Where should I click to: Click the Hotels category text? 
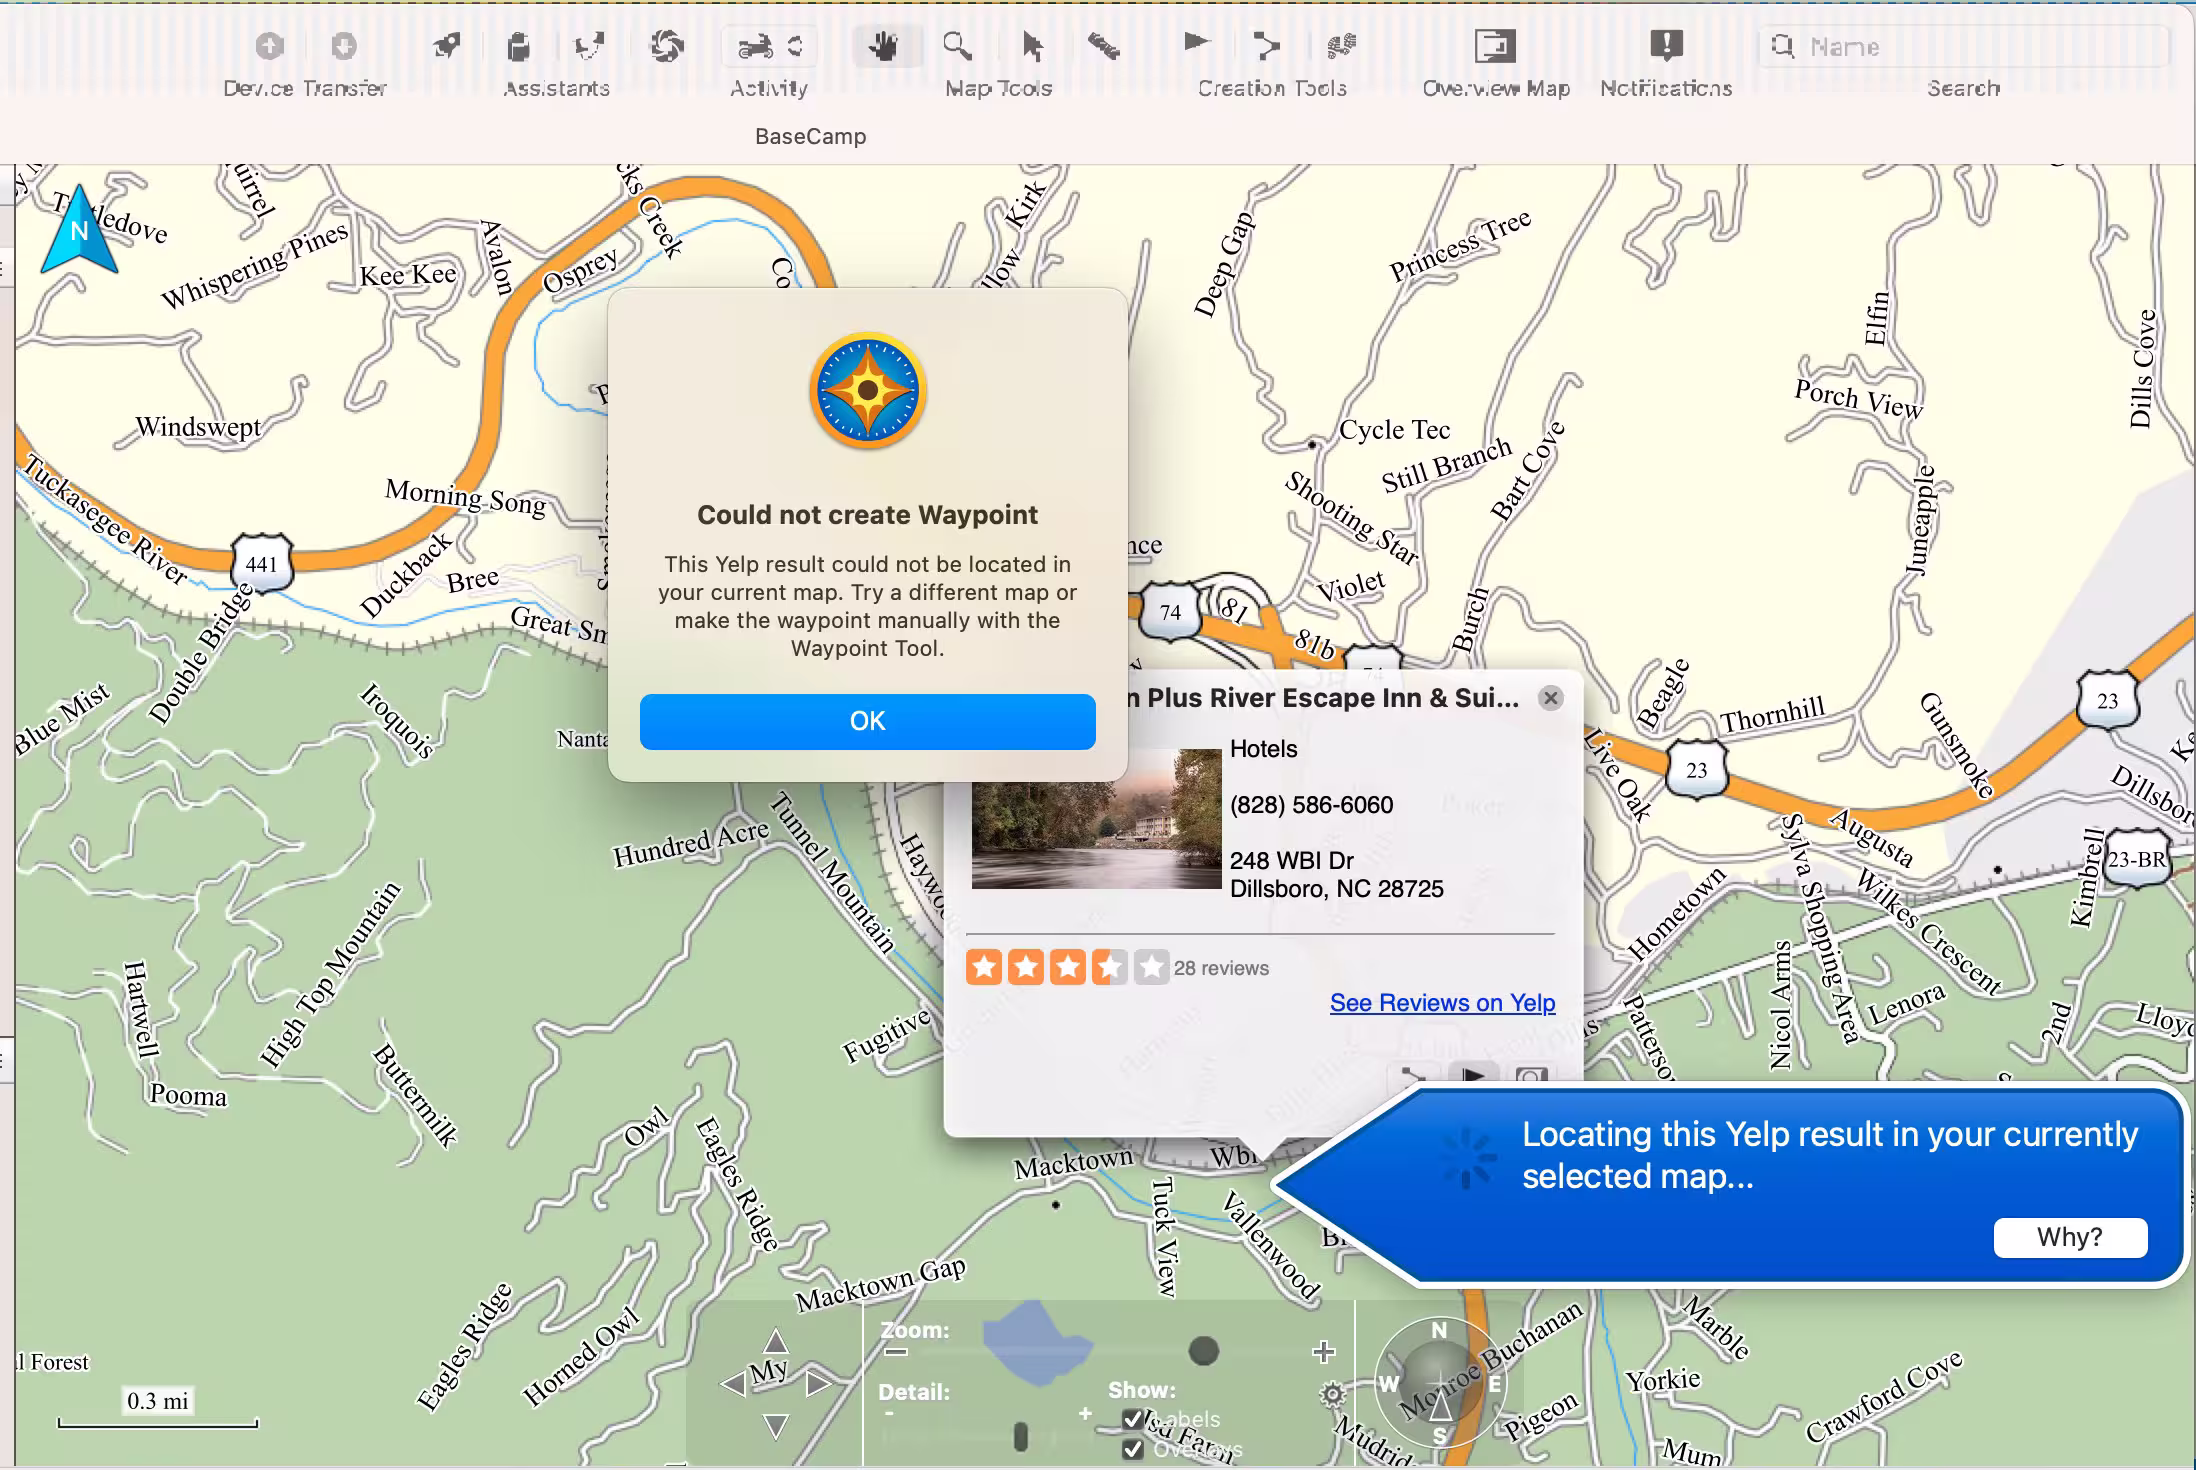[1263, 749]
